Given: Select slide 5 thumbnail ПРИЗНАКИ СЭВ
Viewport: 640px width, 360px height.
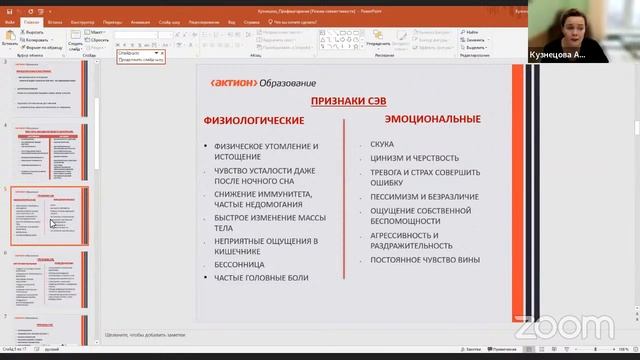Looking at the screenshot, I should (x=49, y=216).
